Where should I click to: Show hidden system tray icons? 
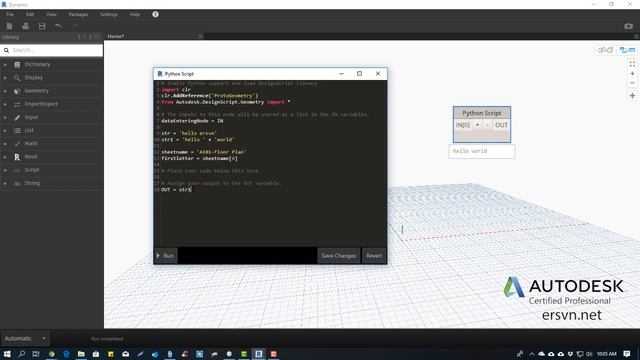coord(531,354)
